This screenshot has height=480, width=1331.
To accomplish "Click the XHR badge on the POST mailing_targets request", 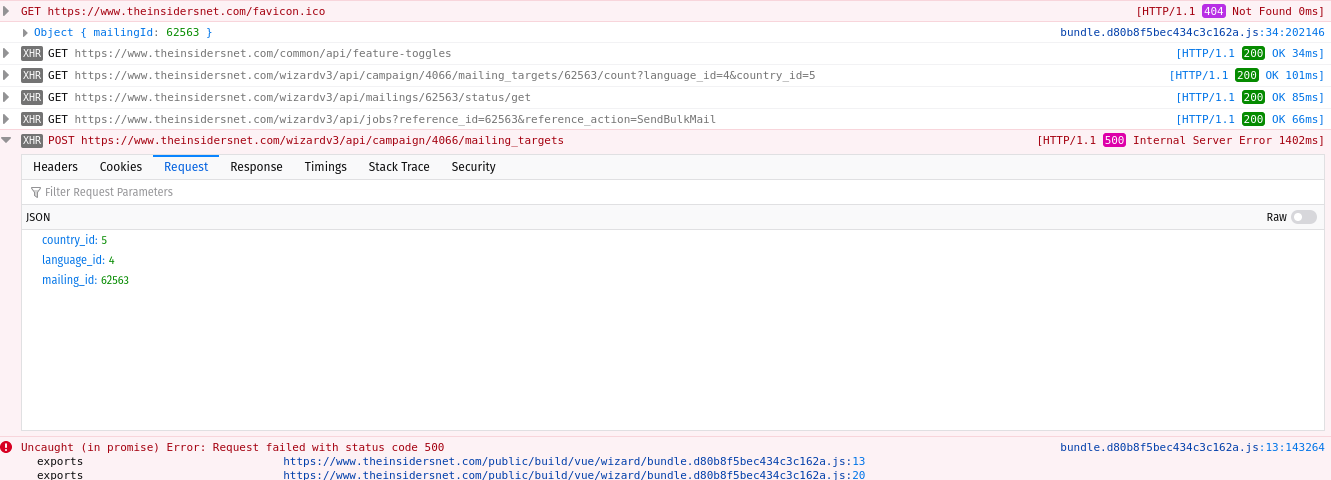I will pos(32,141).
